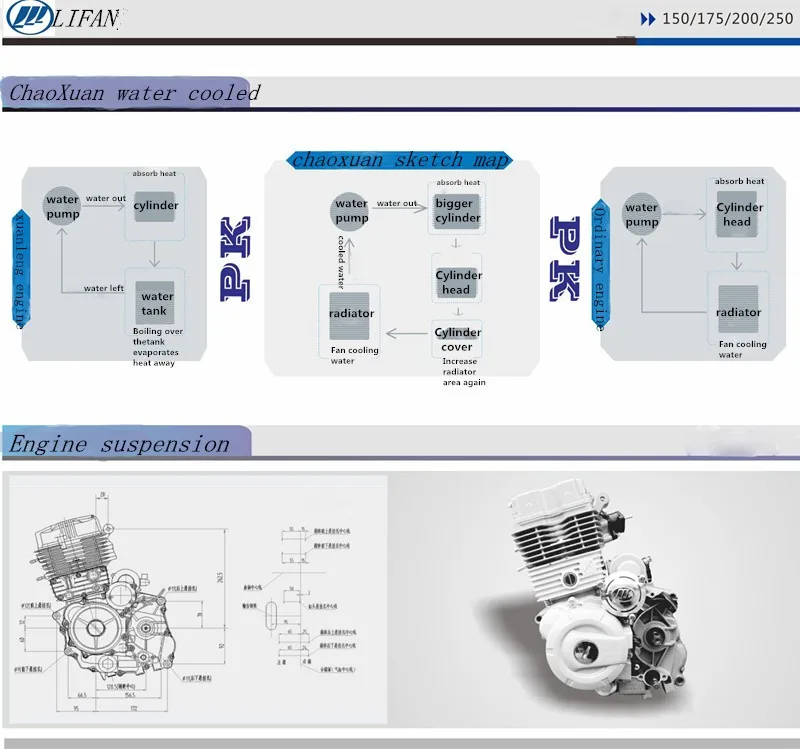Click absorb heat label above xuanleng cylinder
The width and height of the screenshot is (800, 749).
coord(154,173)
